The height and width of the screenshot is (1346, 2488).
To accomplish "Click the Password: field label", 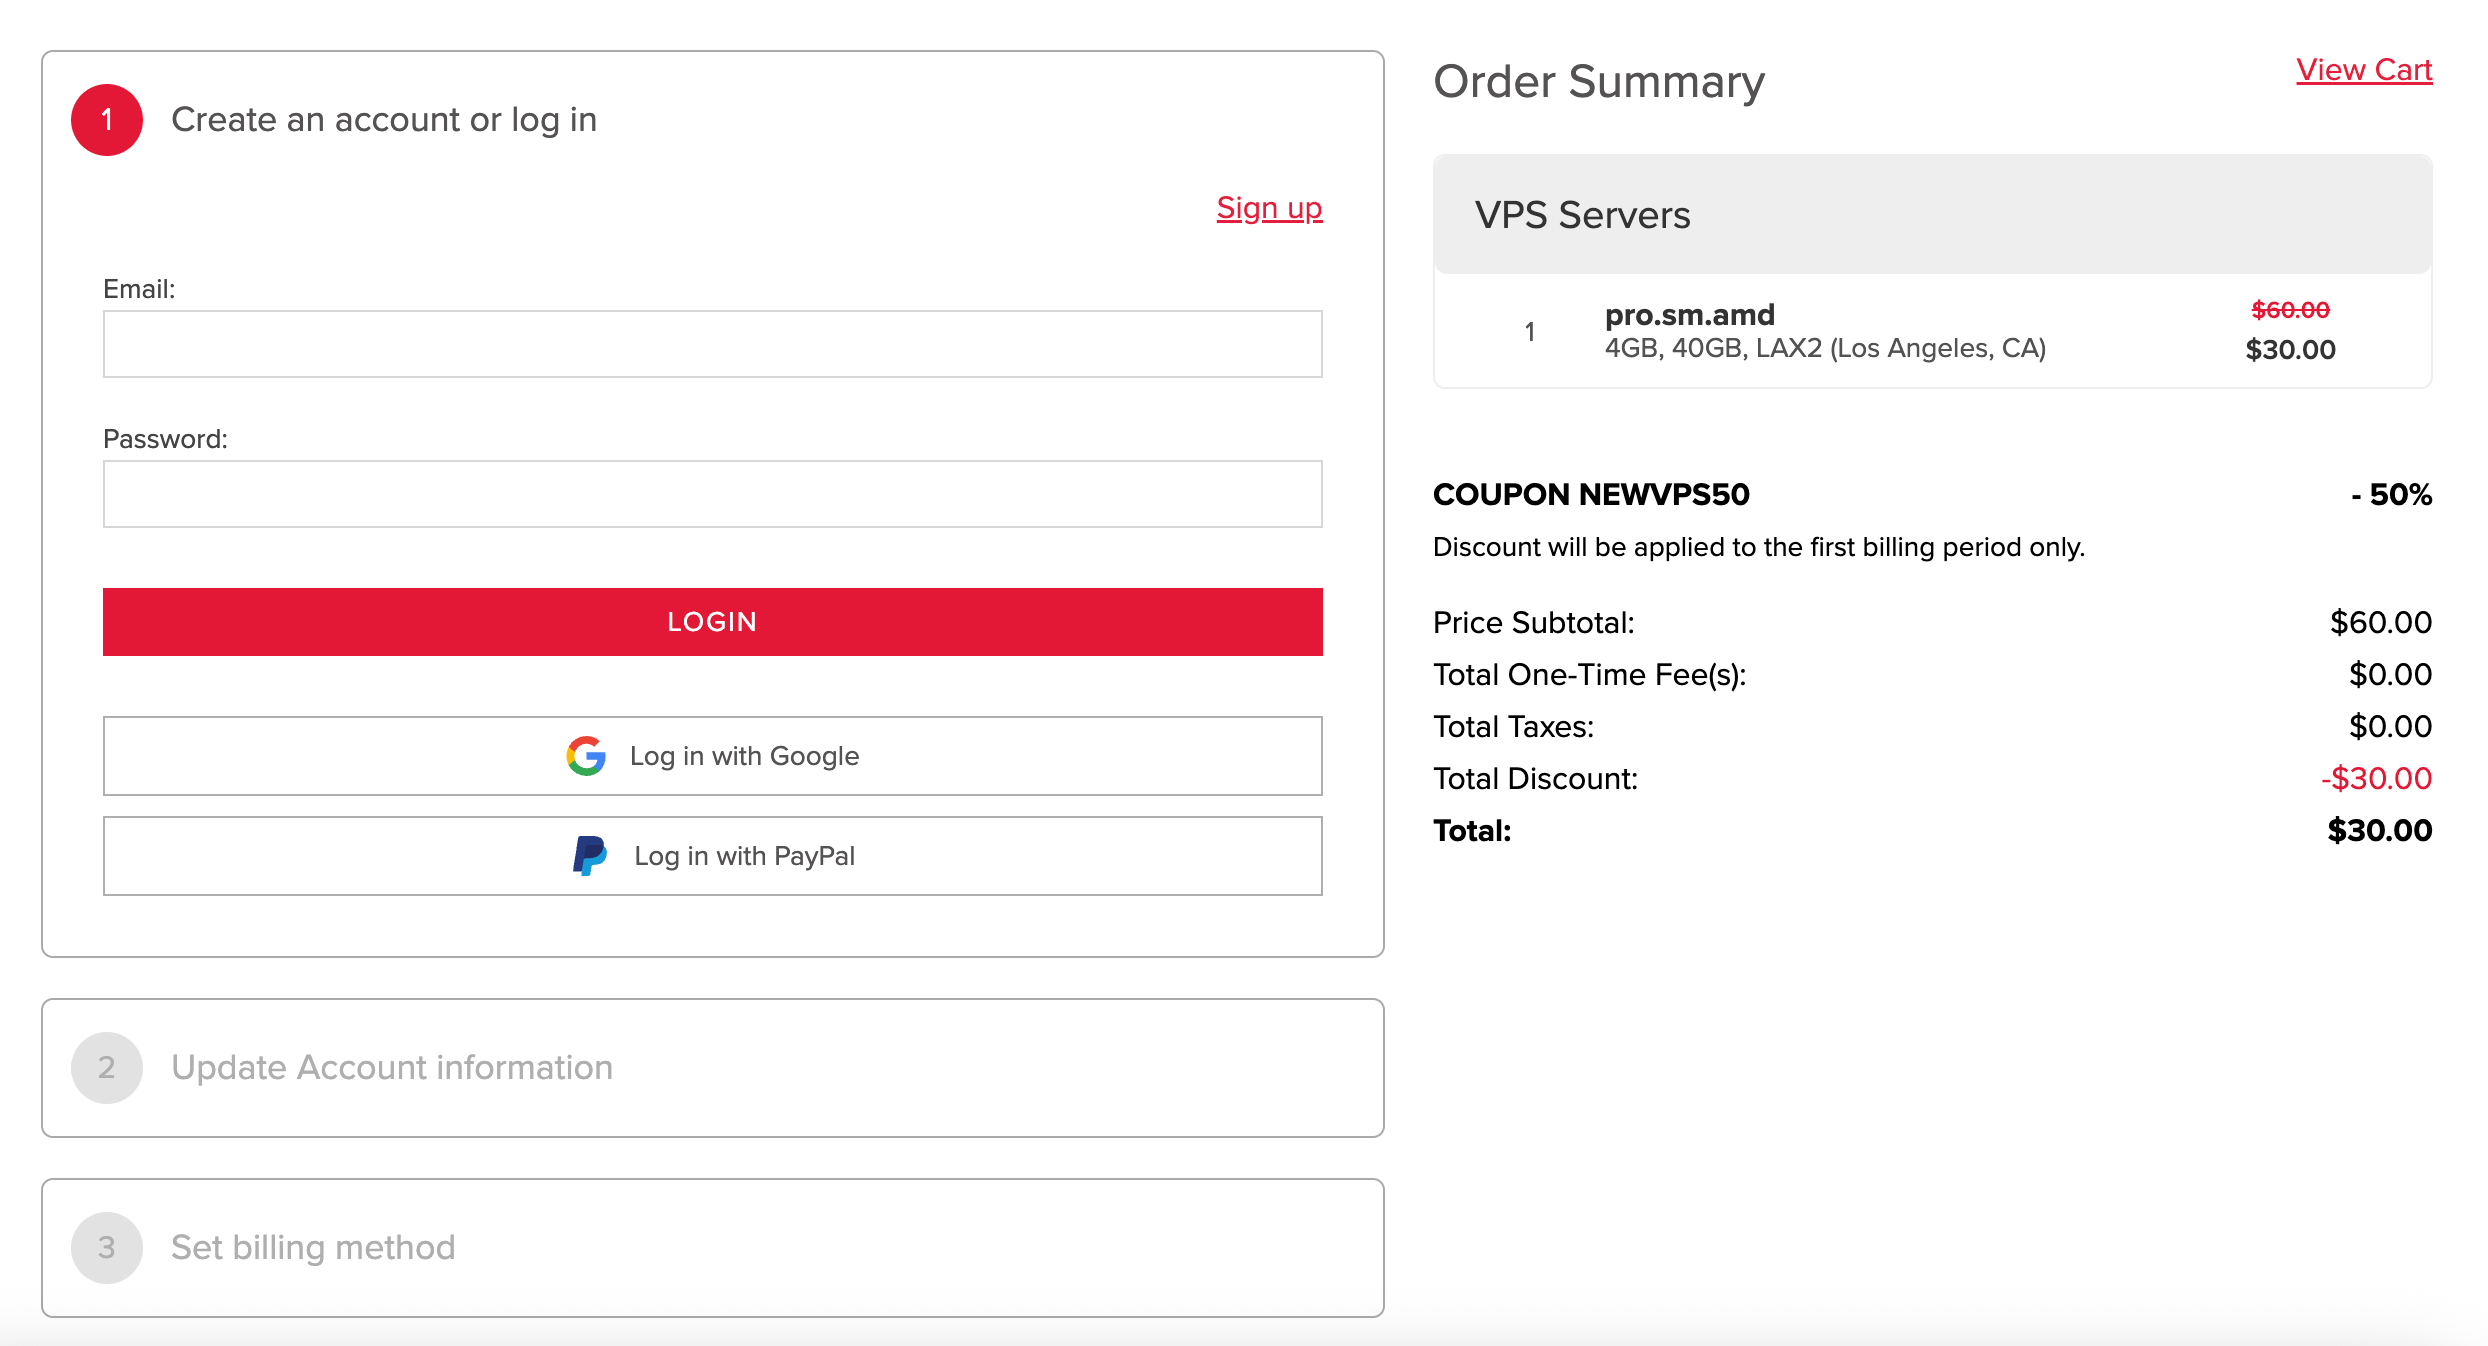I will [166, 439].
